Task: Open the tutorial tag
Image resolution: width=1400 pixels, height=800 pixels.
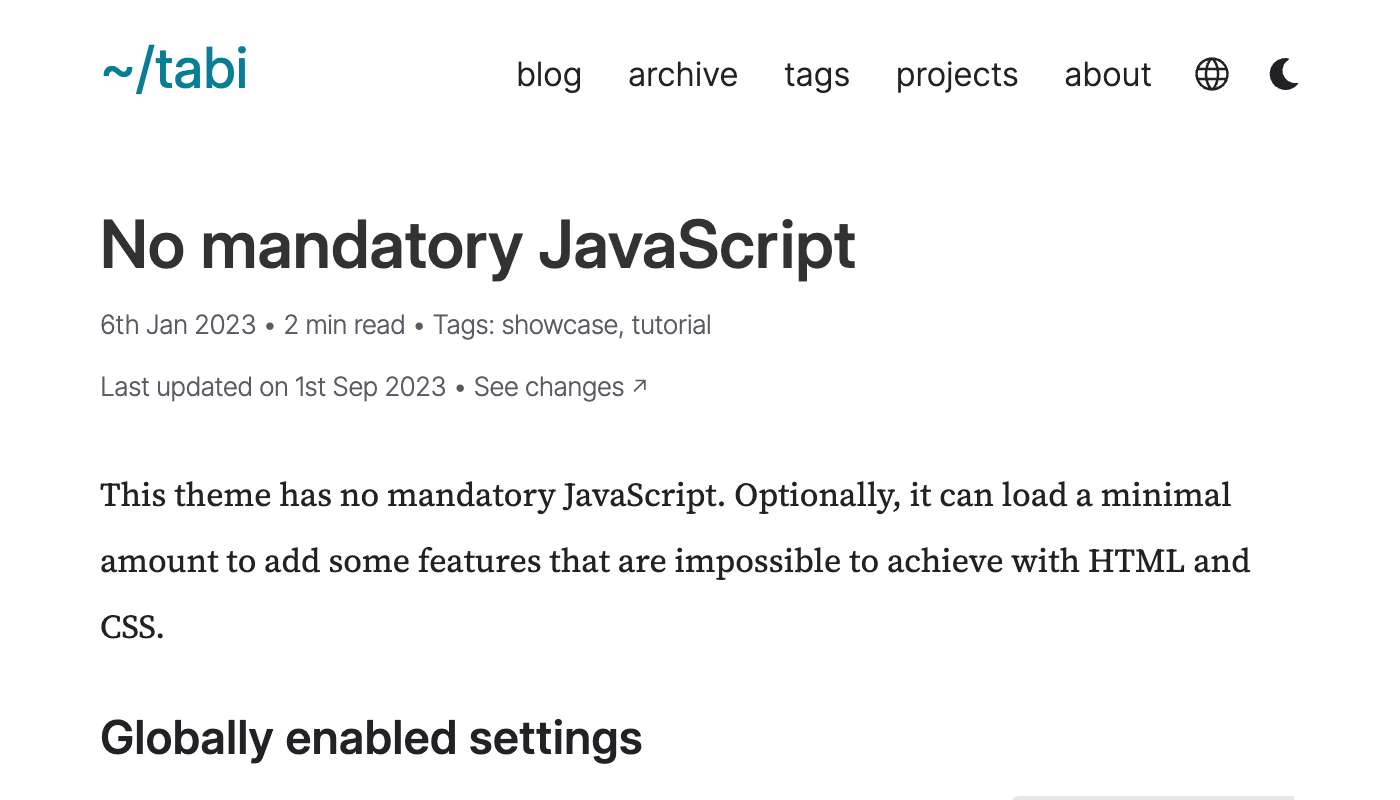Action: click(673, 325)
